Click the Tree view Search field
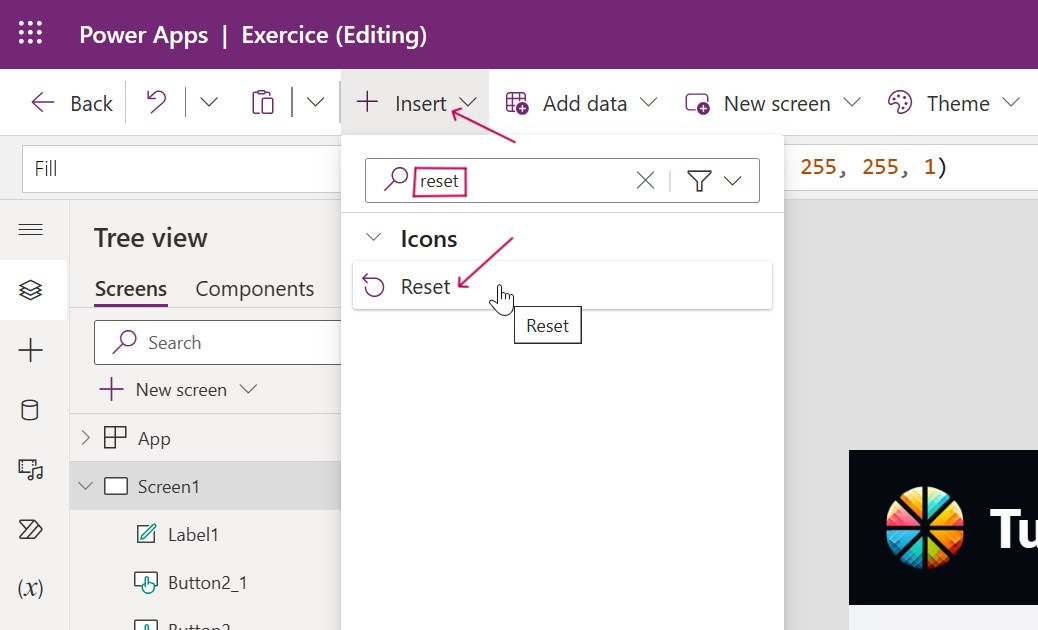 click(217, 342)
